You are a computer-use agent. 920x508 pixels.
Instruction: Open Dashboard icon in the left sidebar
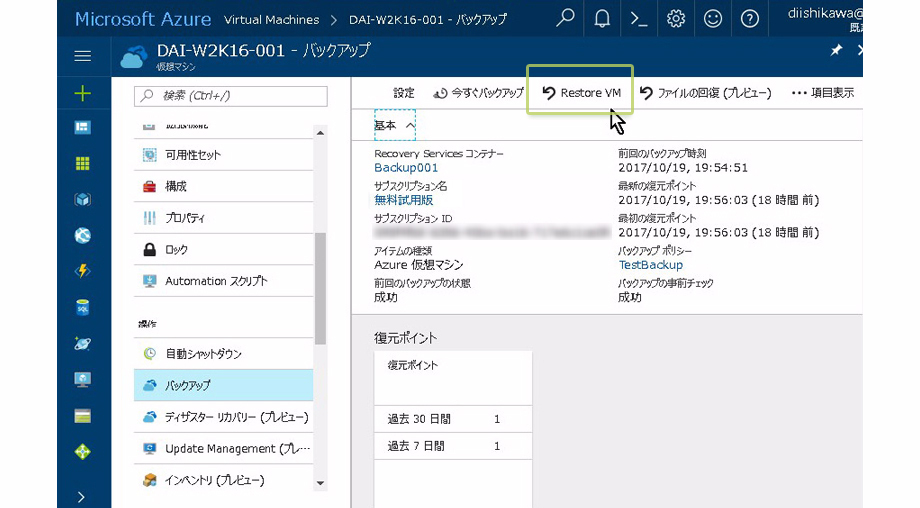(83, 127)
